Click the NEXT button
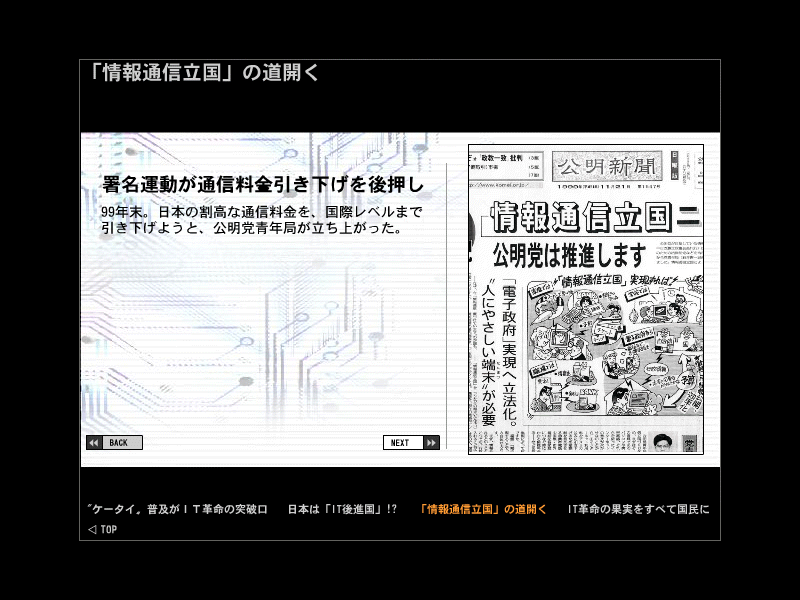This screenshot has width=800, height=600. pyautogui.click(x=411, y=442)
